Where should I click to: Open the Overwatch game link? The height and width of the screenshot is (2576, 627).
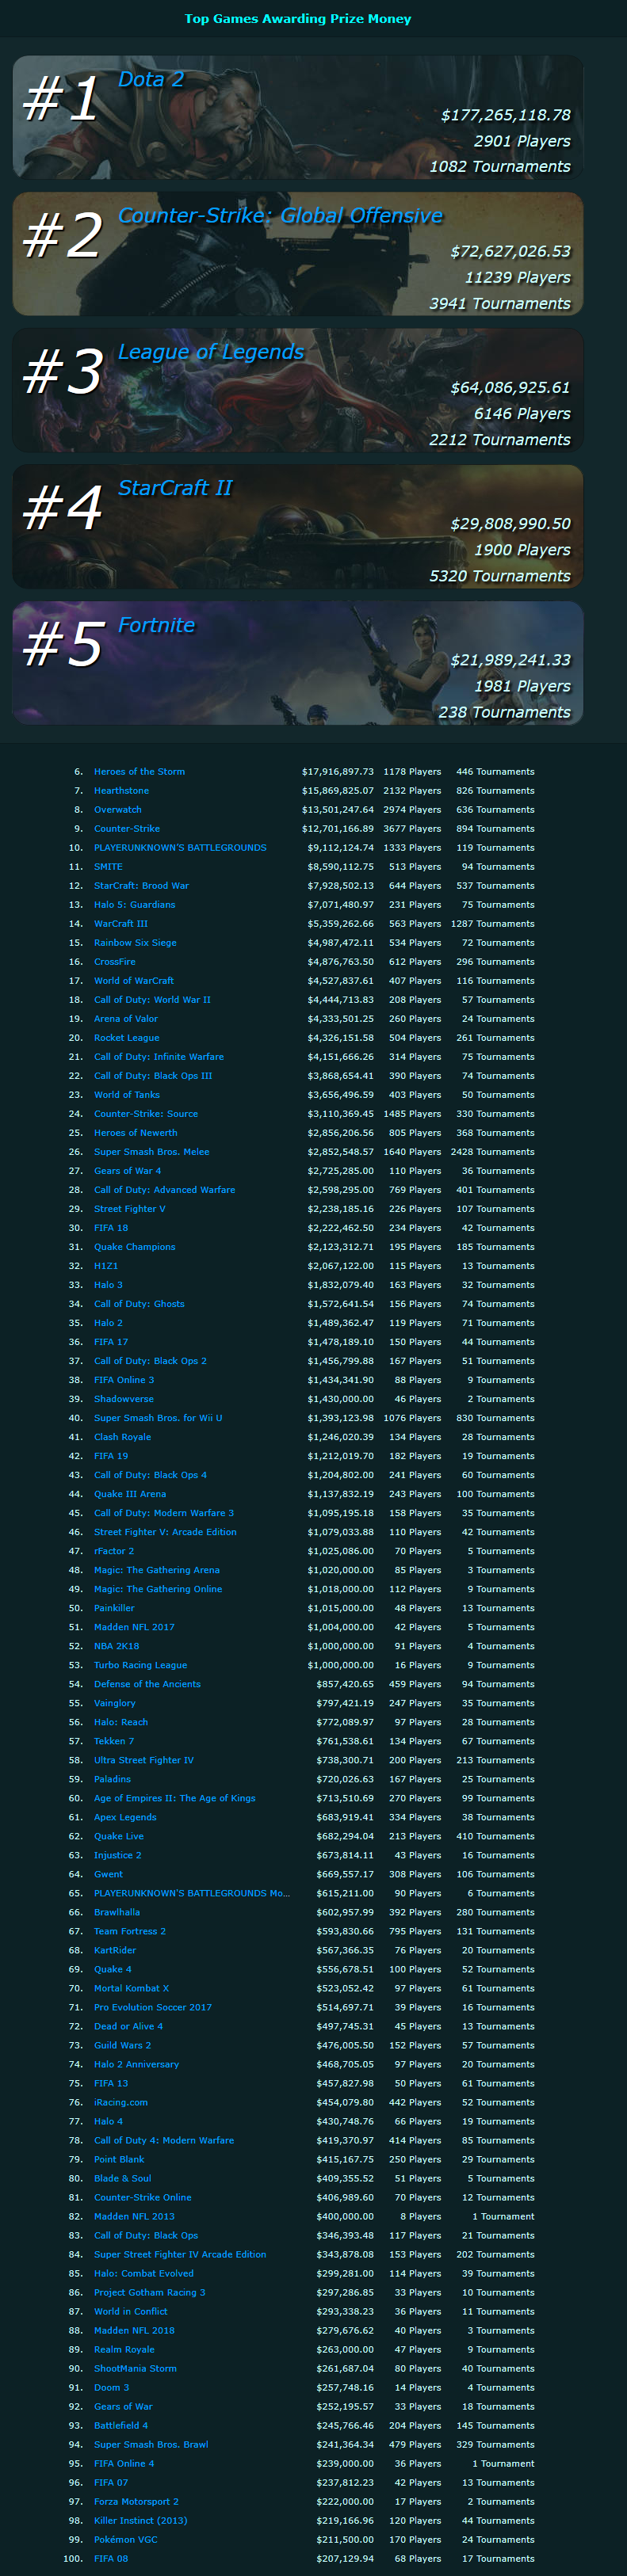[118, 809]
